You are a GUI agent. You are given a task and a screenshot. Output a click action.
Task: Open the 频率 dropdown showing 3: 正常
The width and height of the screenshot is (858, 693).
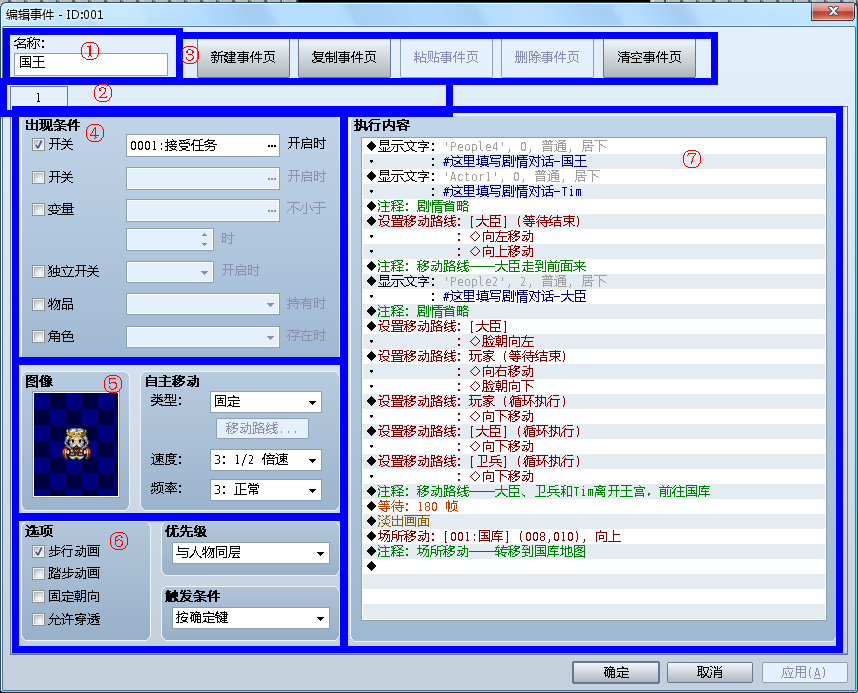coord(266,489)
